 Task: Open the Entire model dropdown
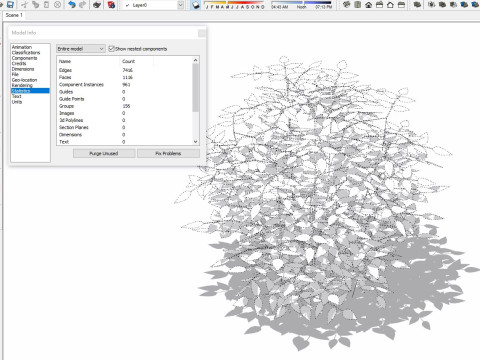tap(81, 49)
